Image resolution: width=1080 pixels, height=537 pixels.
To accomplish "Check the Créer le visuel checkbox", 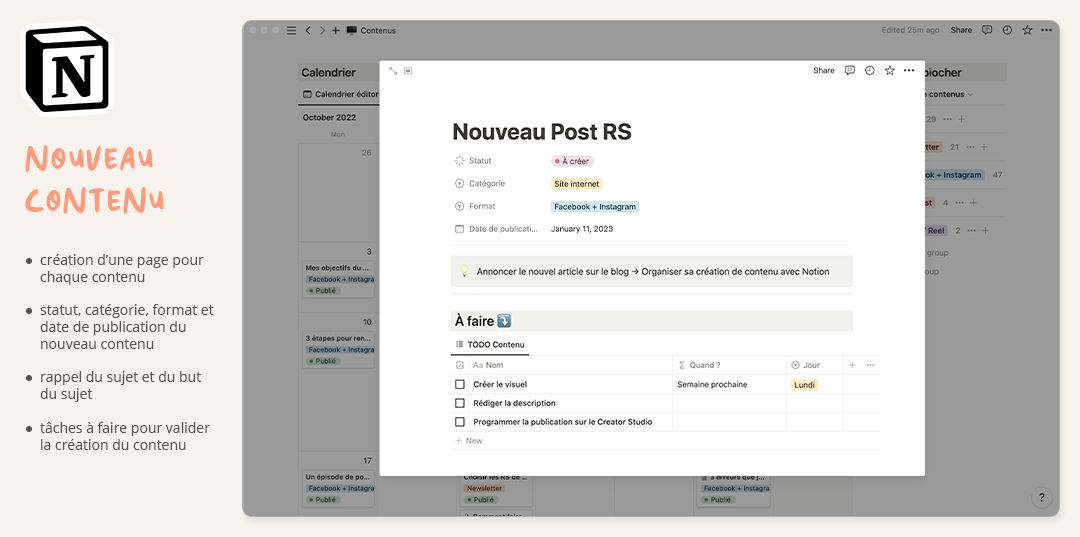I will (459, 384).
